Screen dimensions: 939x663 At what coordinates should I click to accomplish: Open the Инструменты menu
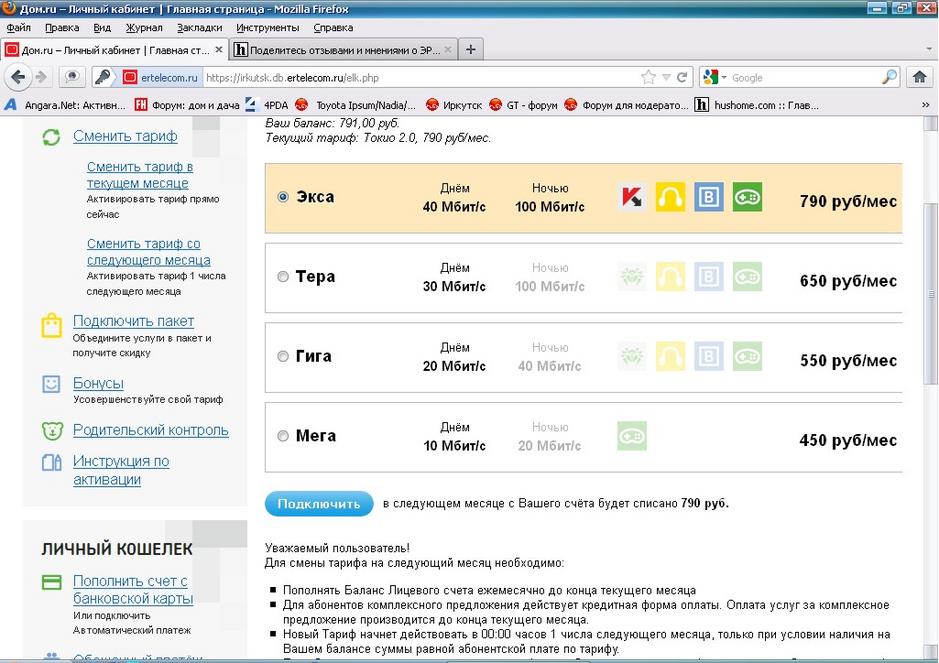click(x=267, y=28)
